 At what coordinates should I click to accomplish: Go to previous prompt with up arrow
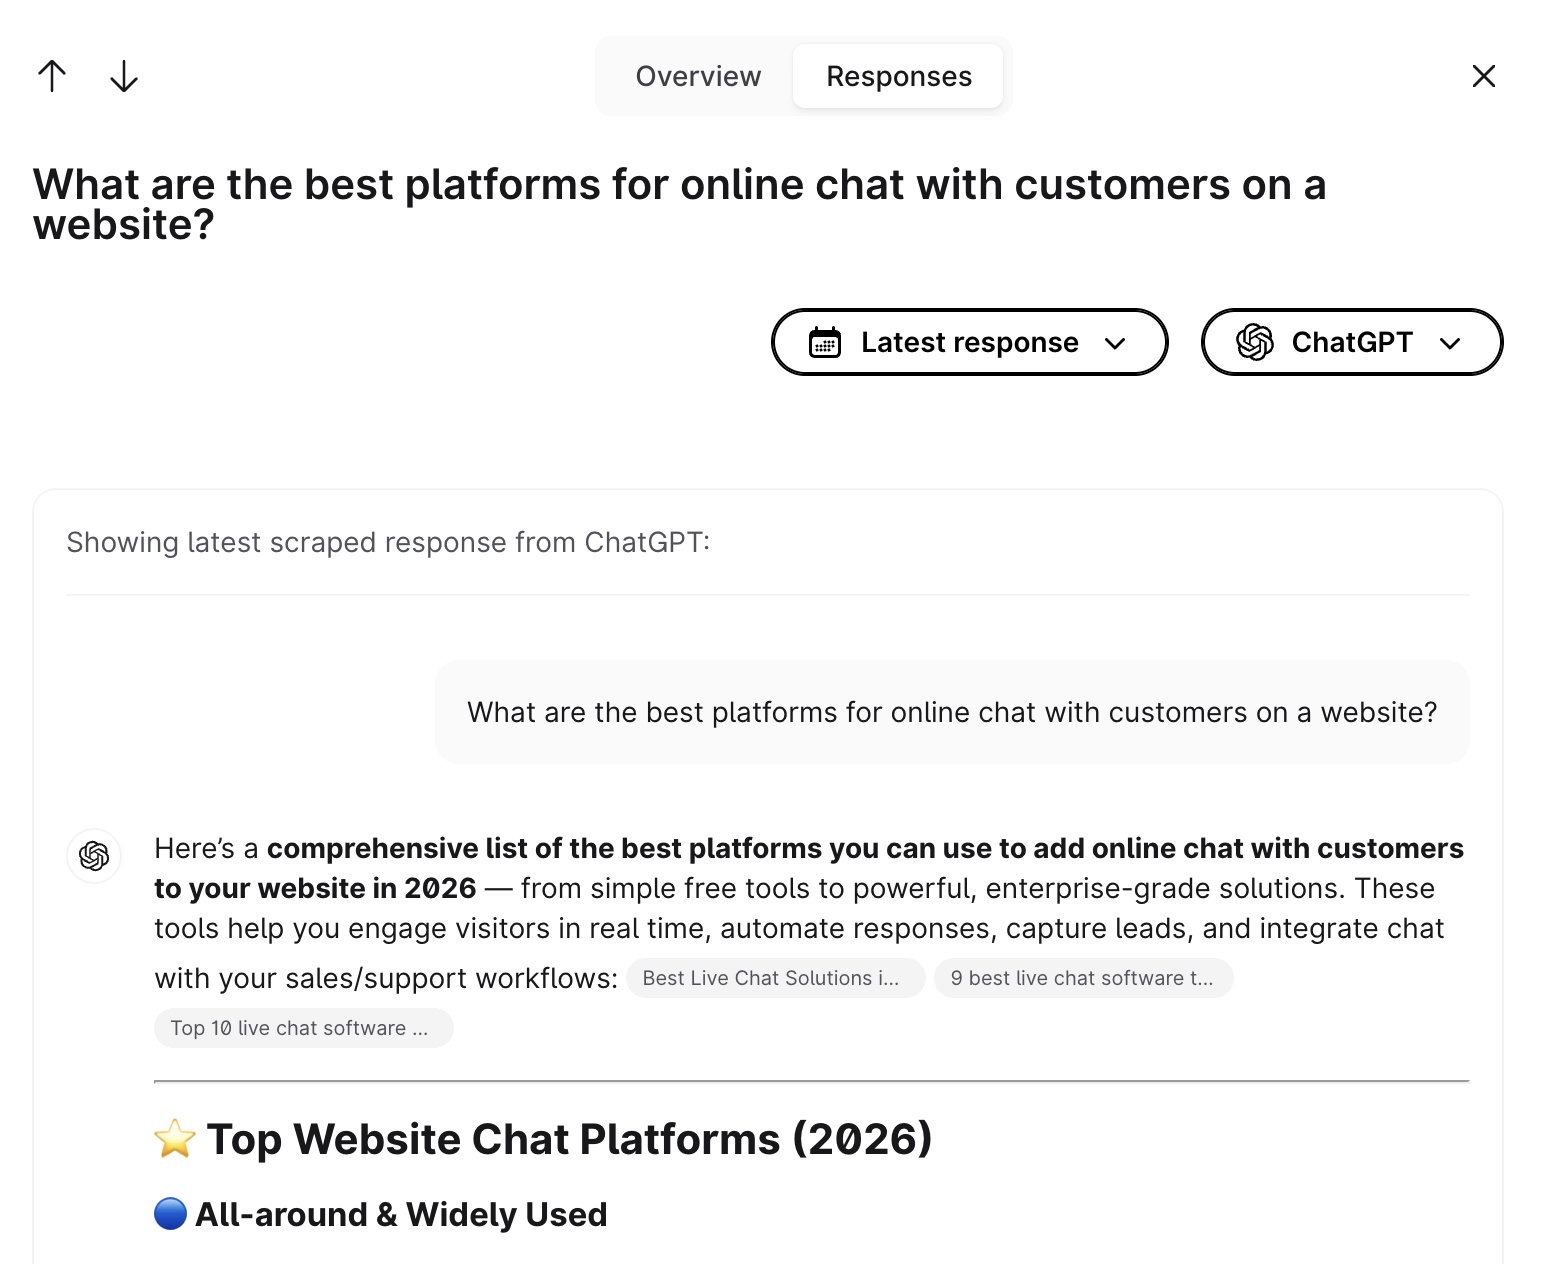[52, 76]
